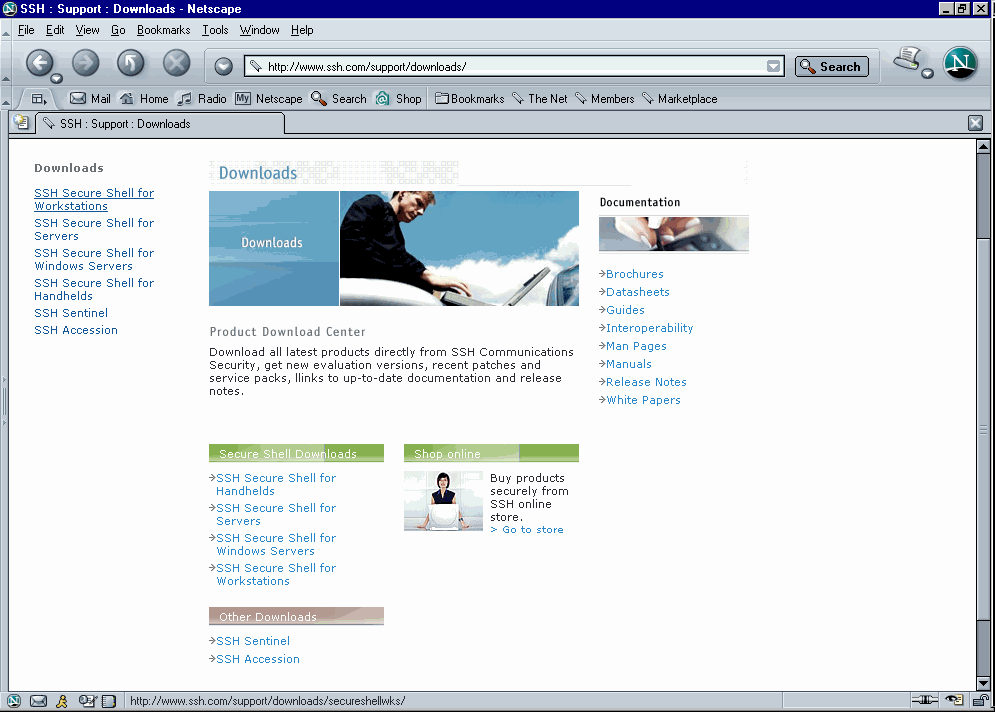Open the dropdown left of address bar
995x712 pixels.
[x=224, y=67]
